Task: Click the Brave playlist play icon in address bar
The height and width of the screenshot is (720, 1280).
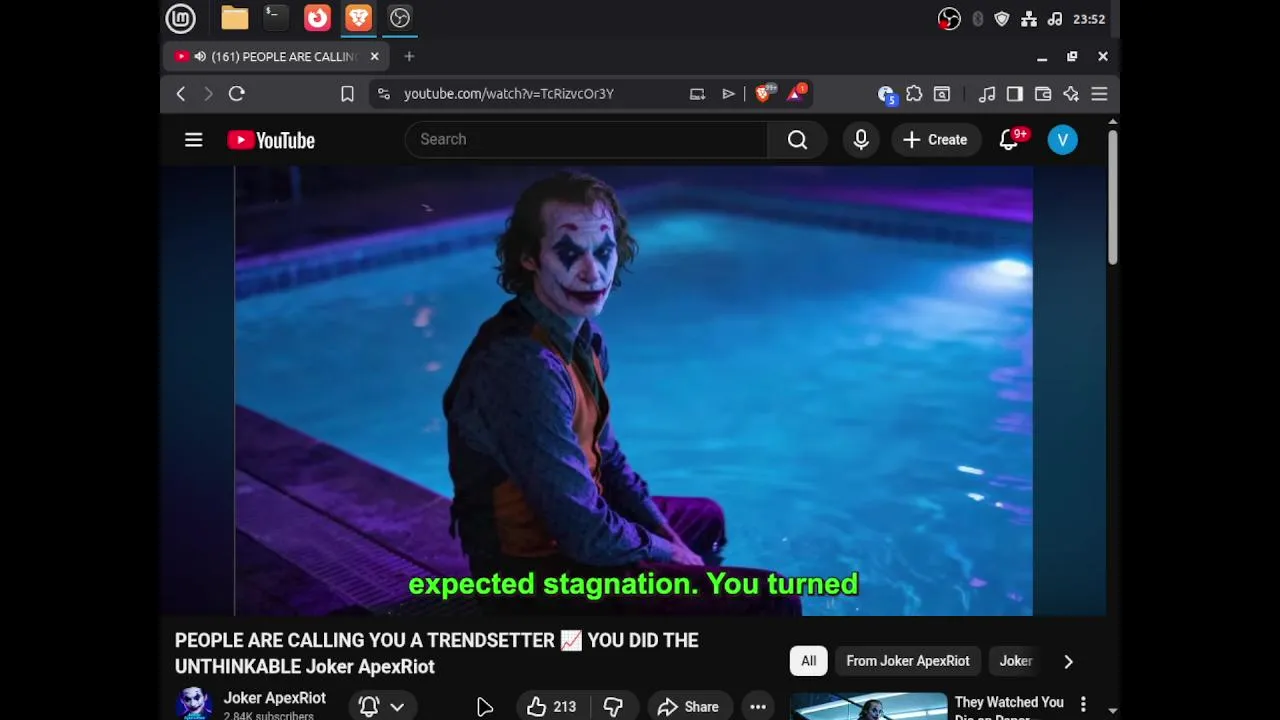Action: [728, 94]
